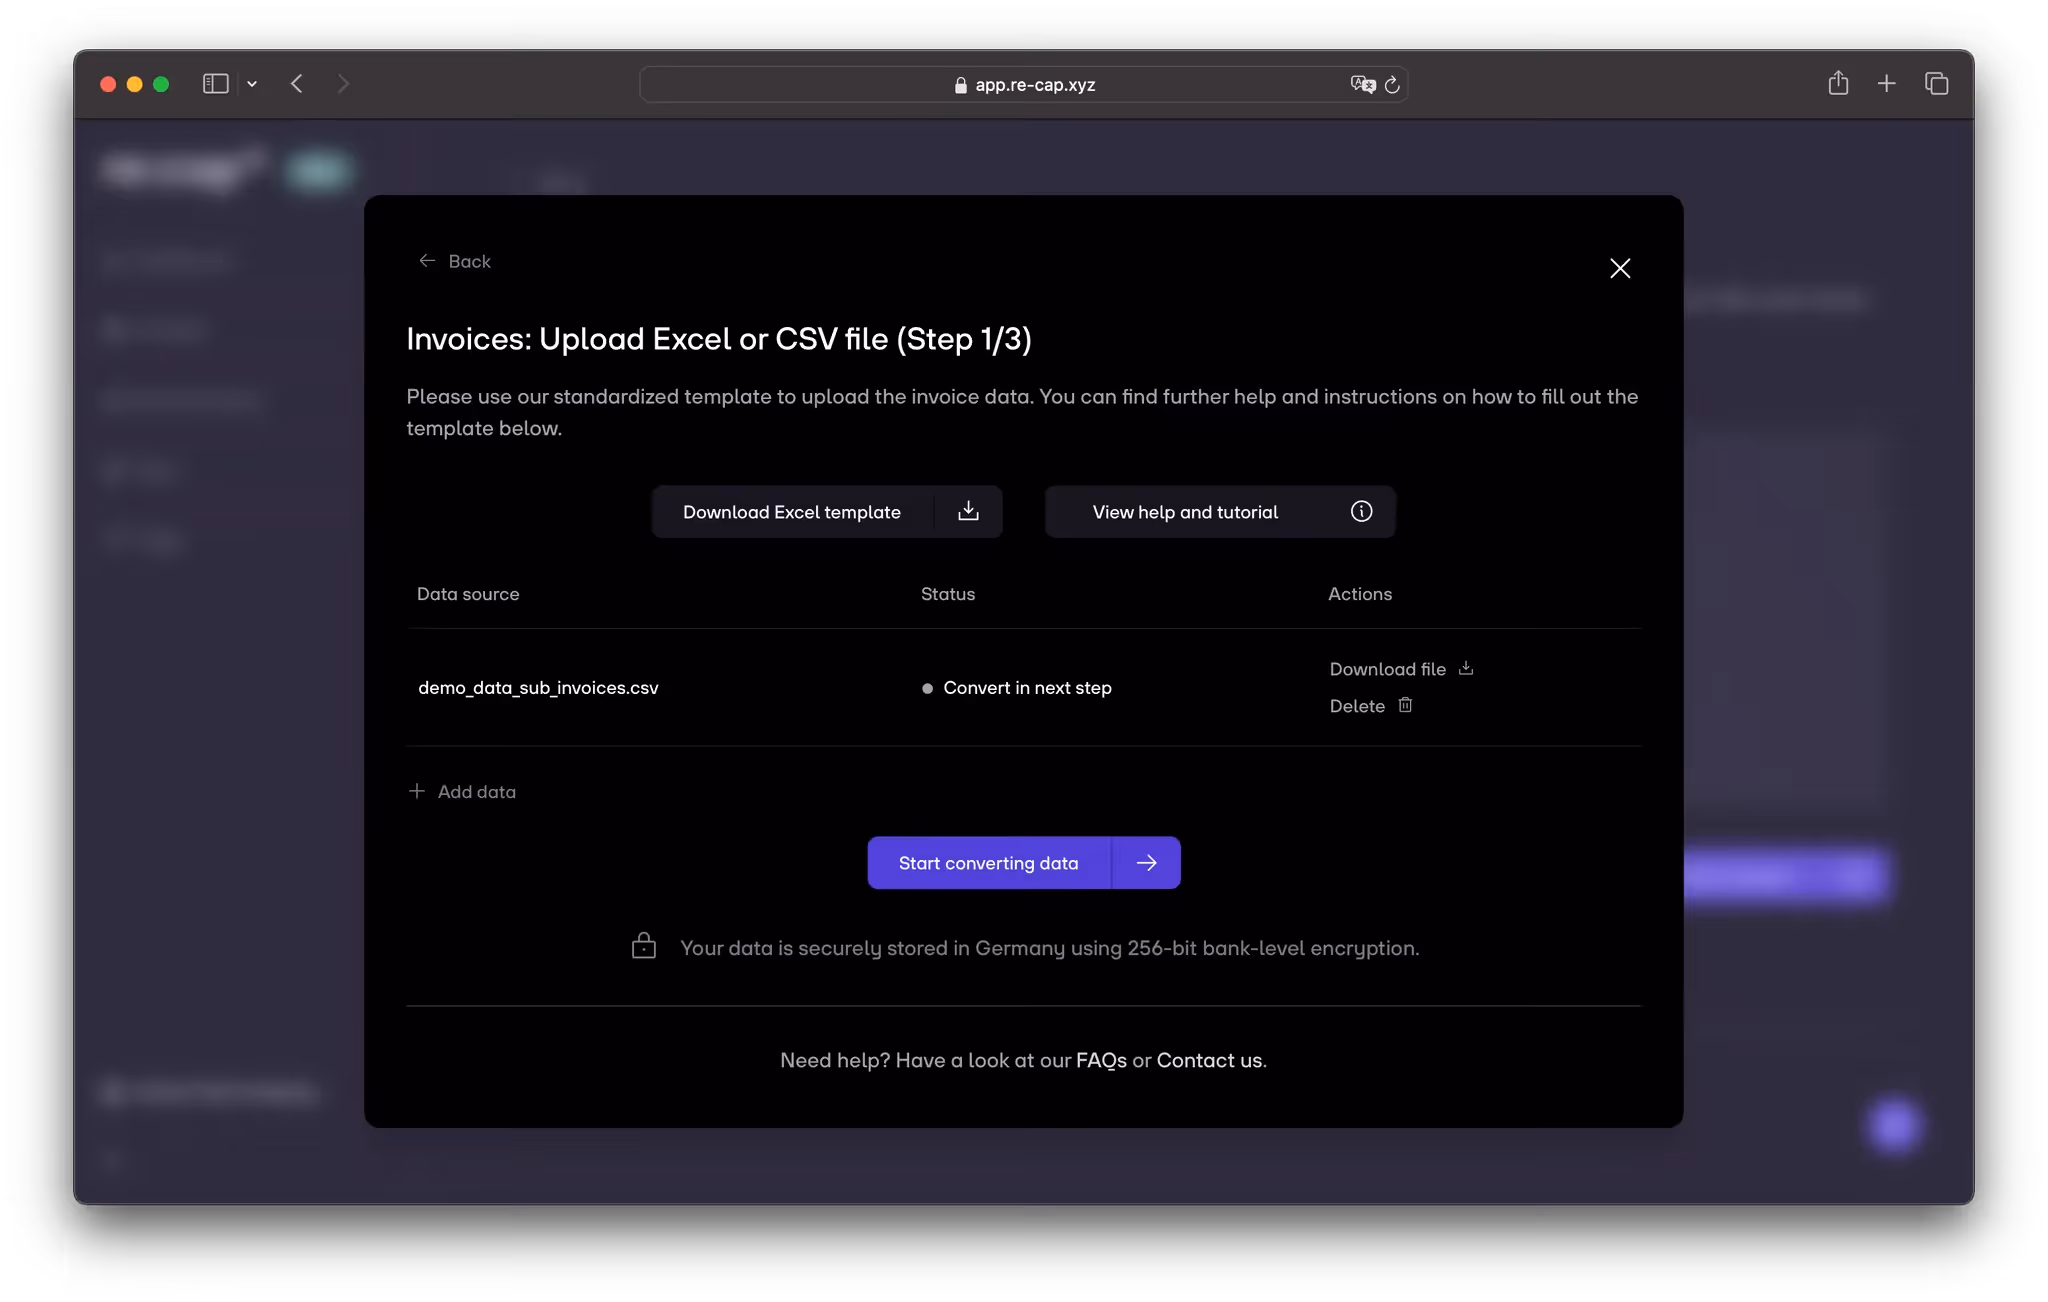Navigate back with Safari's back chevron
The image size is (2048, 1302).
coord(297,83)
